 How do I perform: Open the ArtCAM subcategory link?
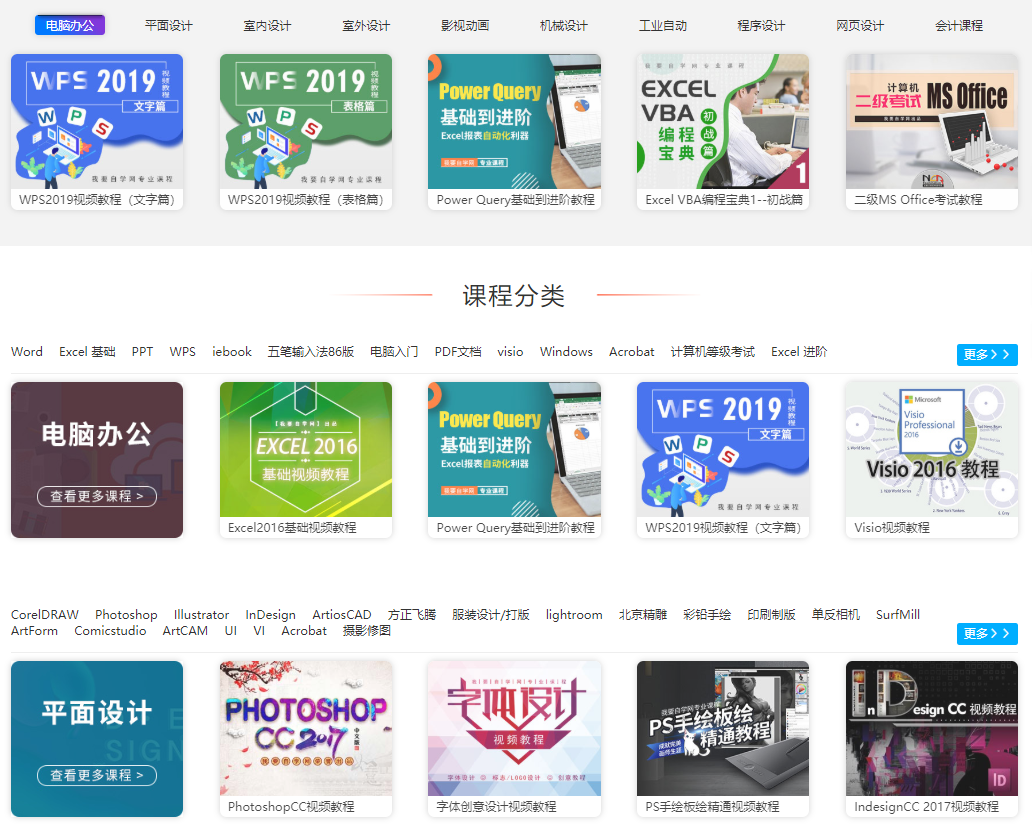tap(185, 630)
